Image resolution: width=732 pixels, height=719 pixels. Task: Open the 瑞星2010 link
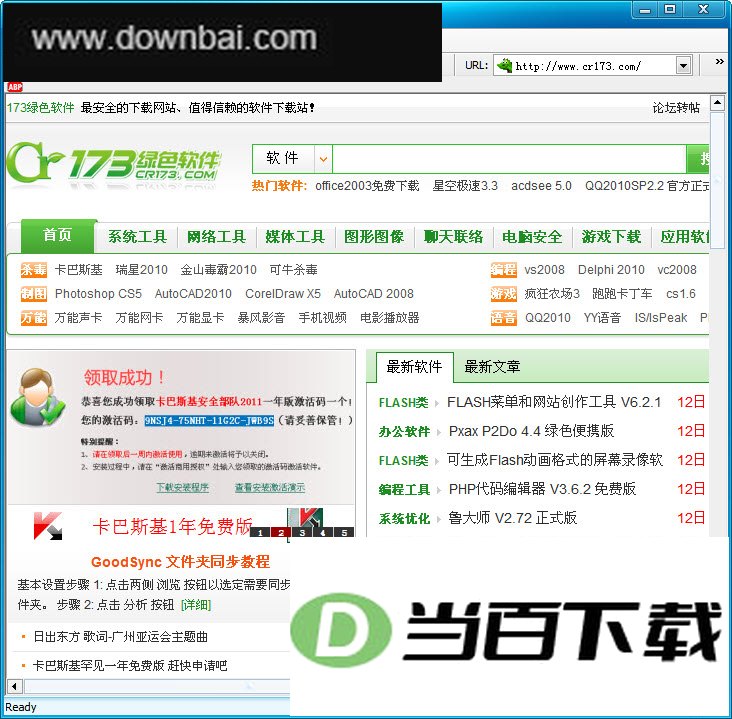141,270
